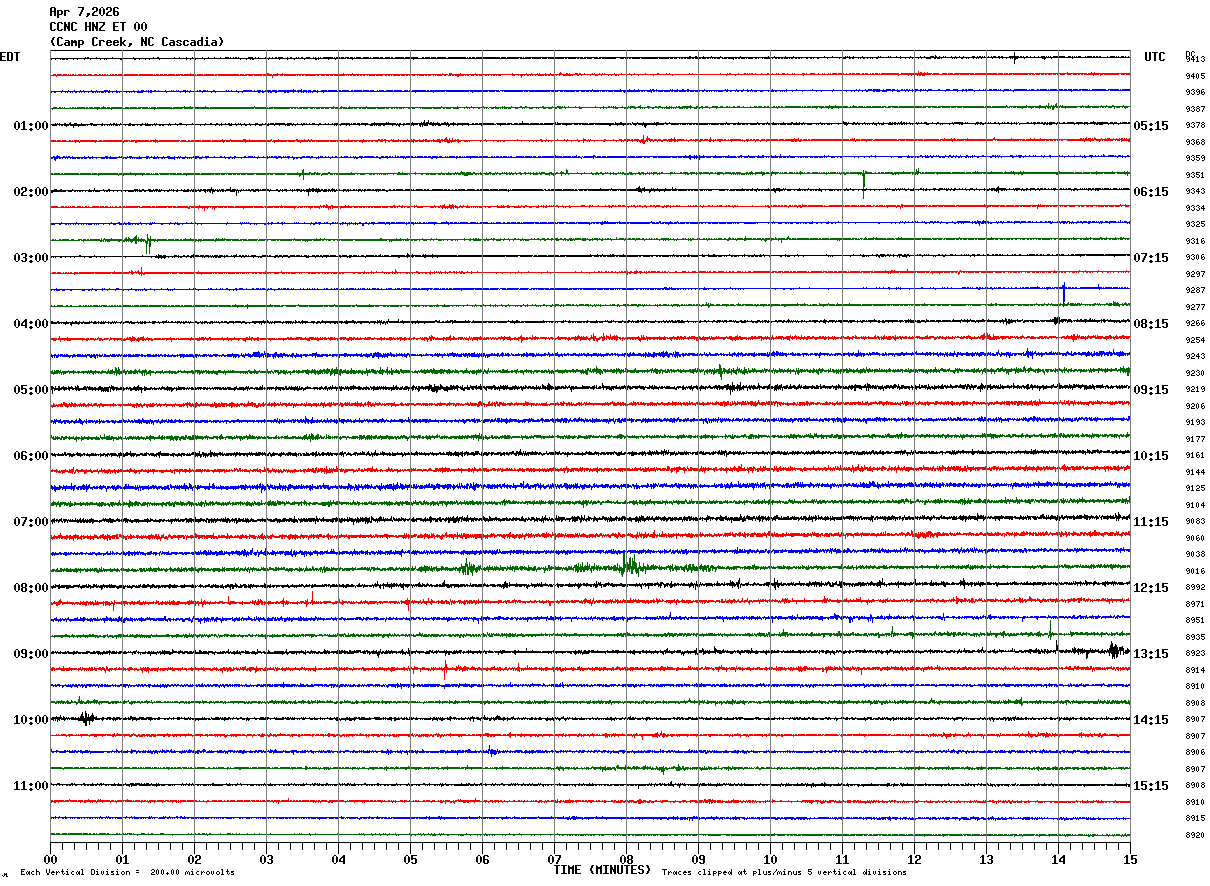Click the 01:00 EDT time label
Viewport: 1210px width, 886px height.
pyautogui.click(x=30, y=126)
